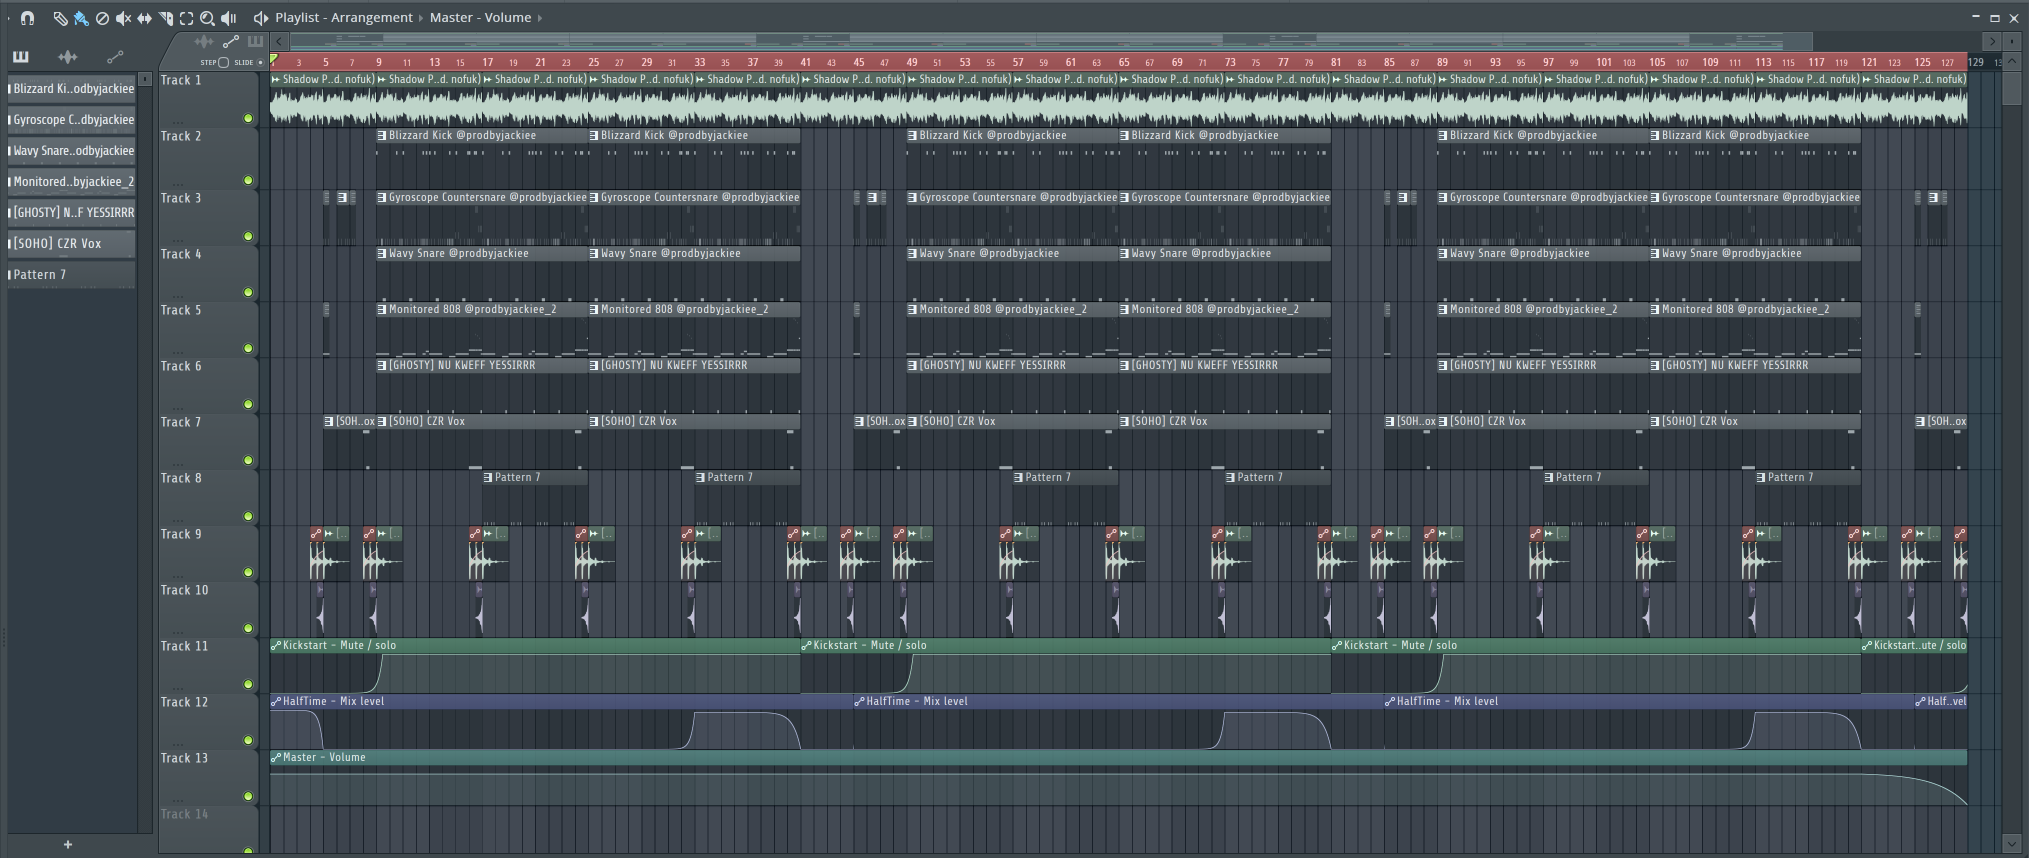Expand the arrow after Master - Volume
The height and width of the screenshot is (858, 2029).
(540, 18)
